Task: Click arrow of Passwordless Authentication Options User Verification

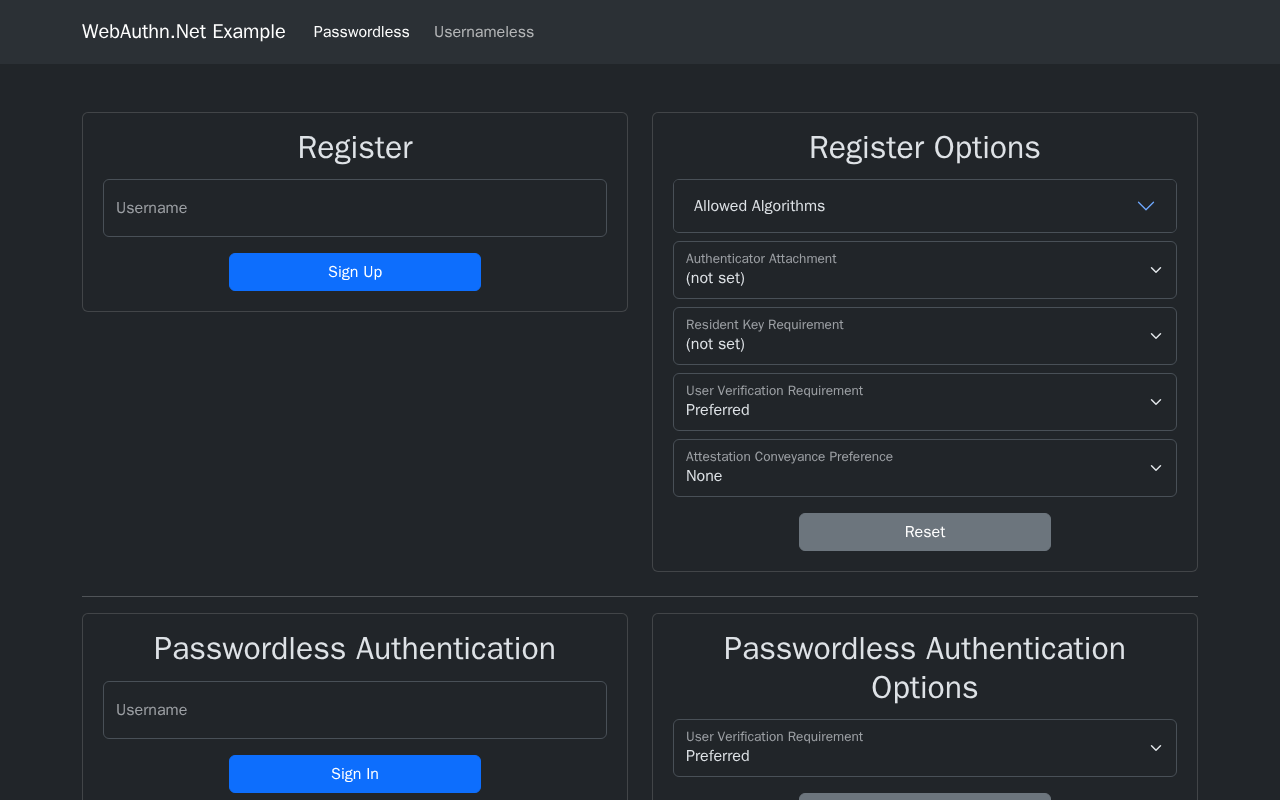Action: pyautogui.click(x=1155, y=748)
